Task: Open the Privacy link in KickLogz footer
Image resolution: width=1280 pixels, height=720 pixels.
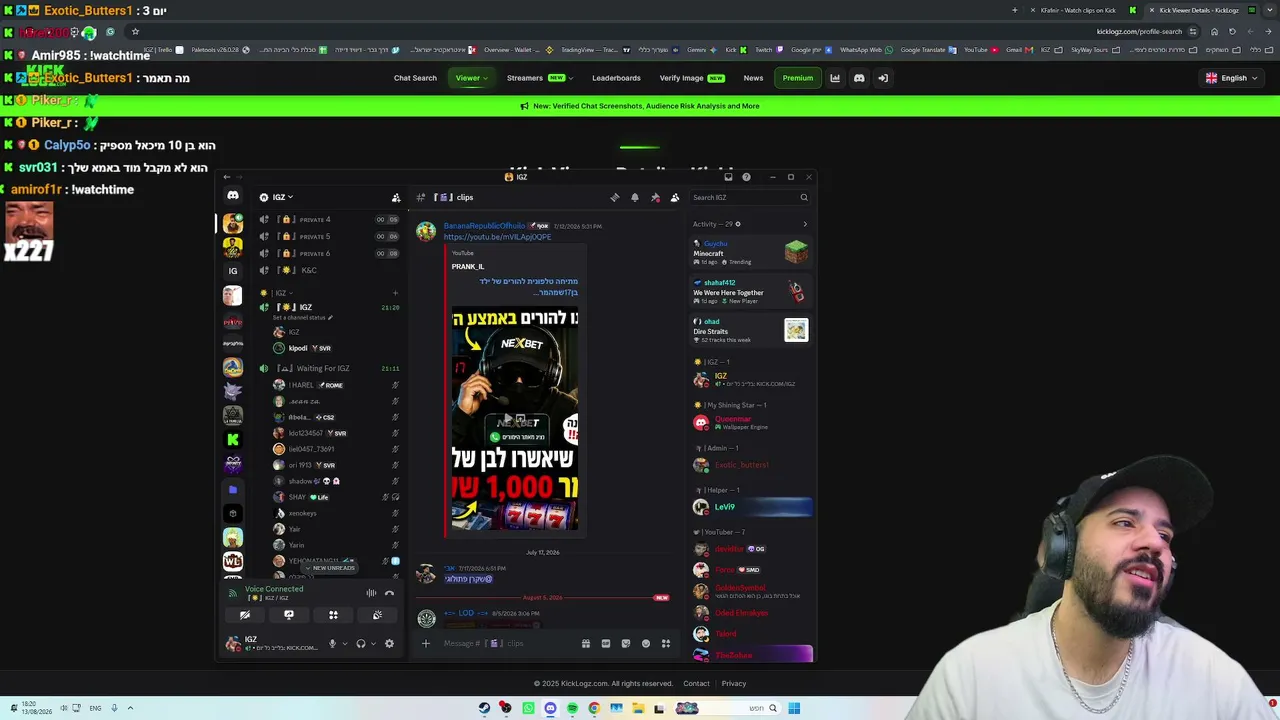Action: [734, 684]
